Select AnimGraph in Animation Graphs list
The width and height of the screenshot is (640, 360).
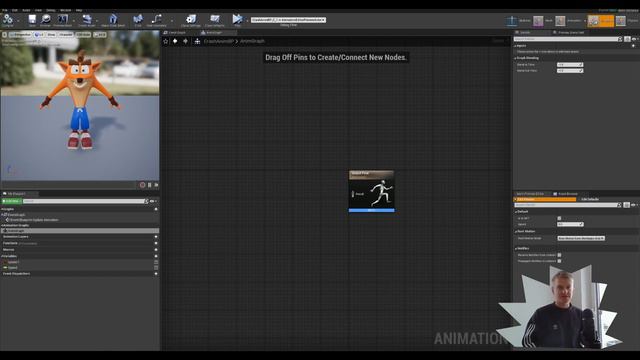(80, 231)
